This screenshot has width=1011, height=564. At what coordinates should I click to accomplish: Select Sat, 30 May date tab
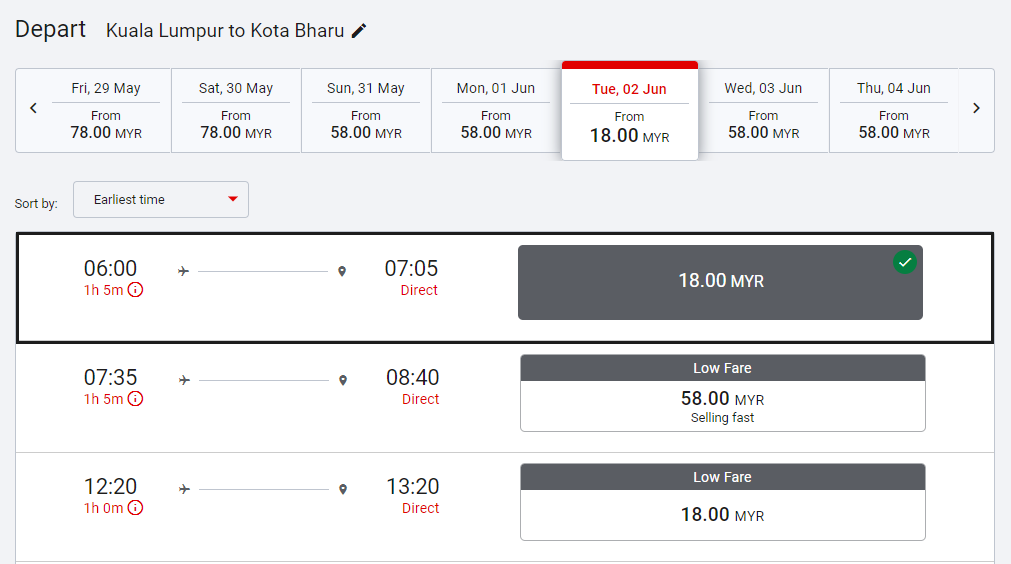(236, 110)
